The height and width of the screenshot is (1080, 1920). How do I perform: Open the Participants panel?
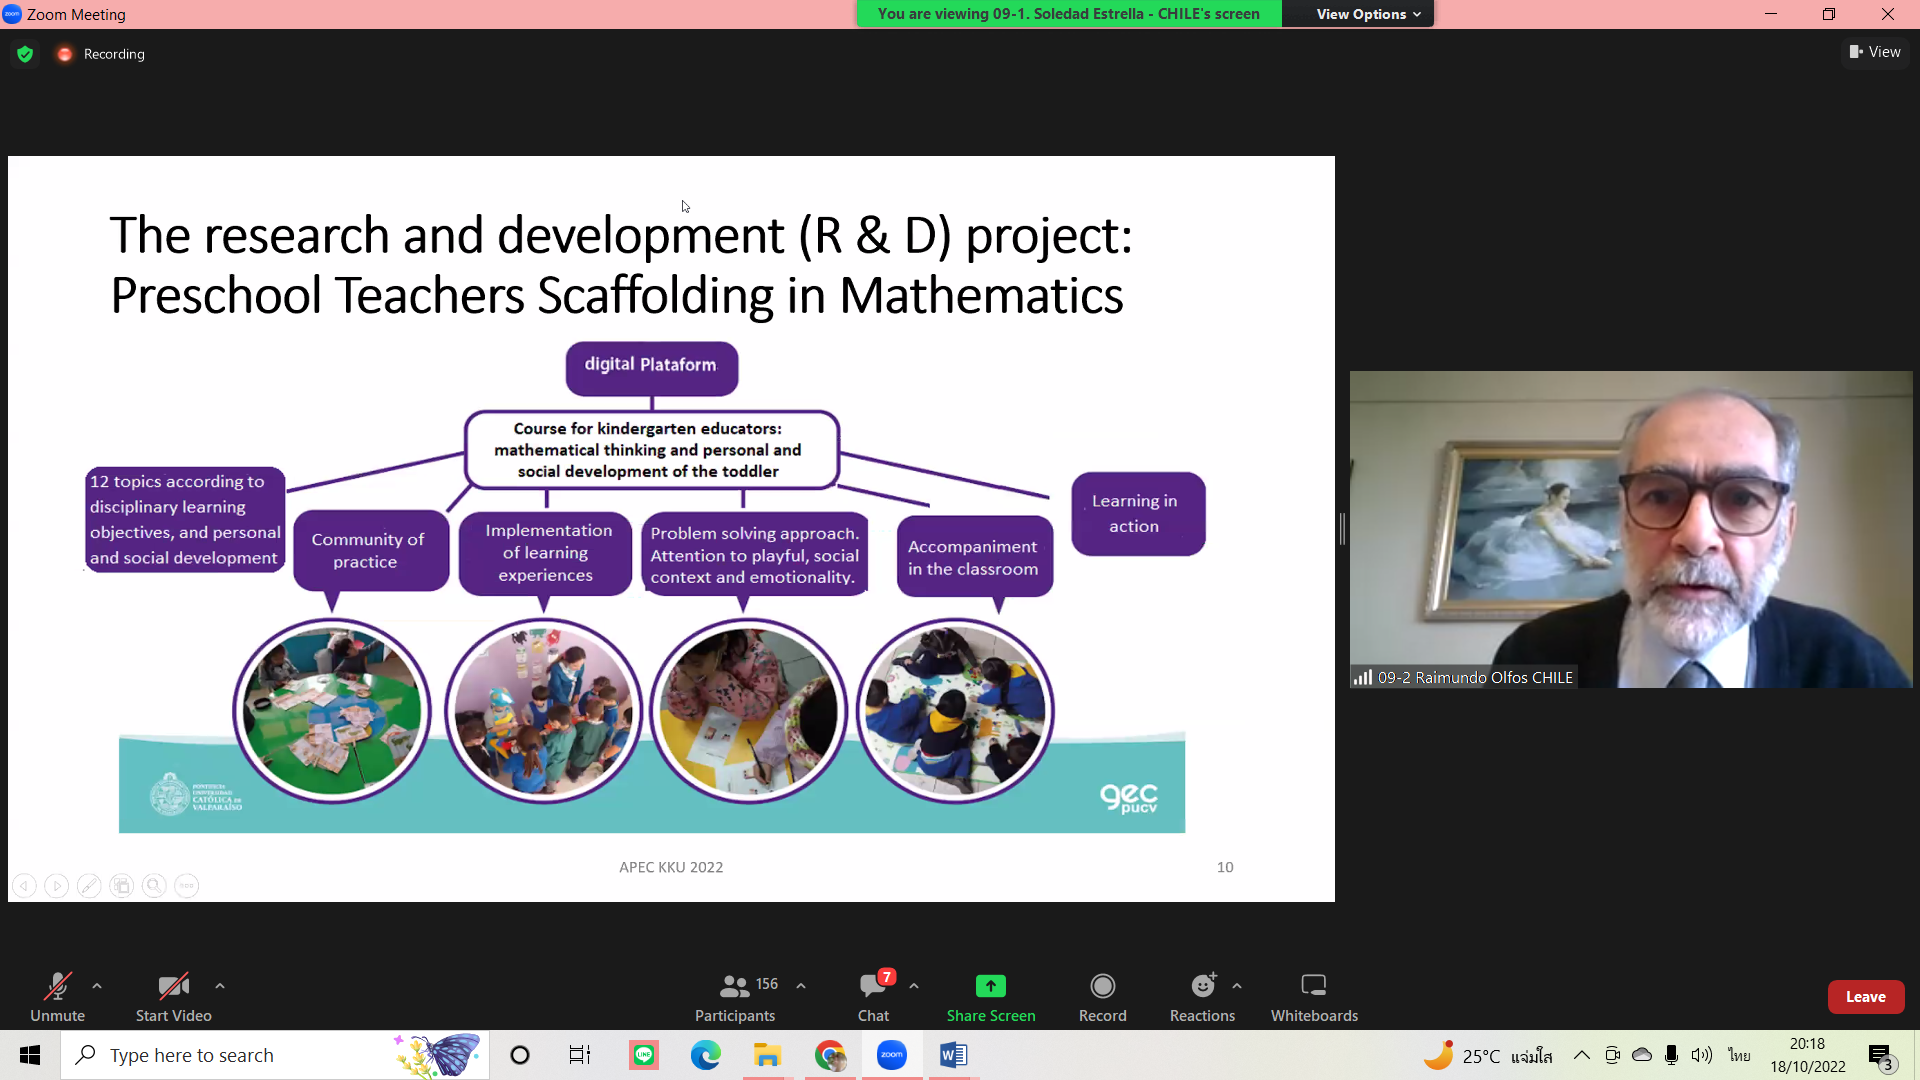[x=735, y=997]
